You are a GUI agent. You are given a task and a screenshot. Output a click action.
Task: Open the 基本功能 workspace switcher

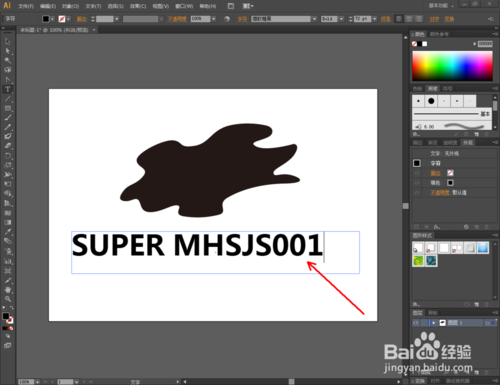441,6
